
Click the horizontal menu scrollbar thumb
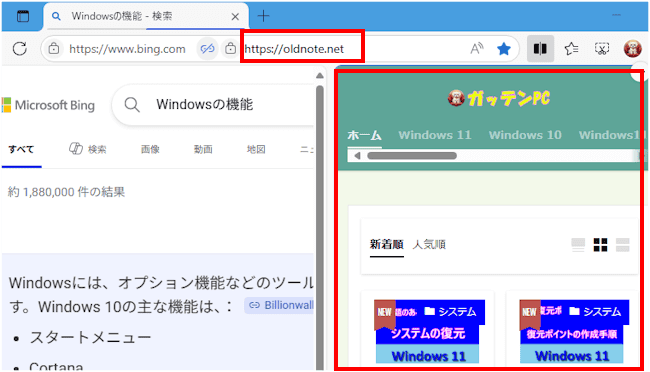[412, 156]
